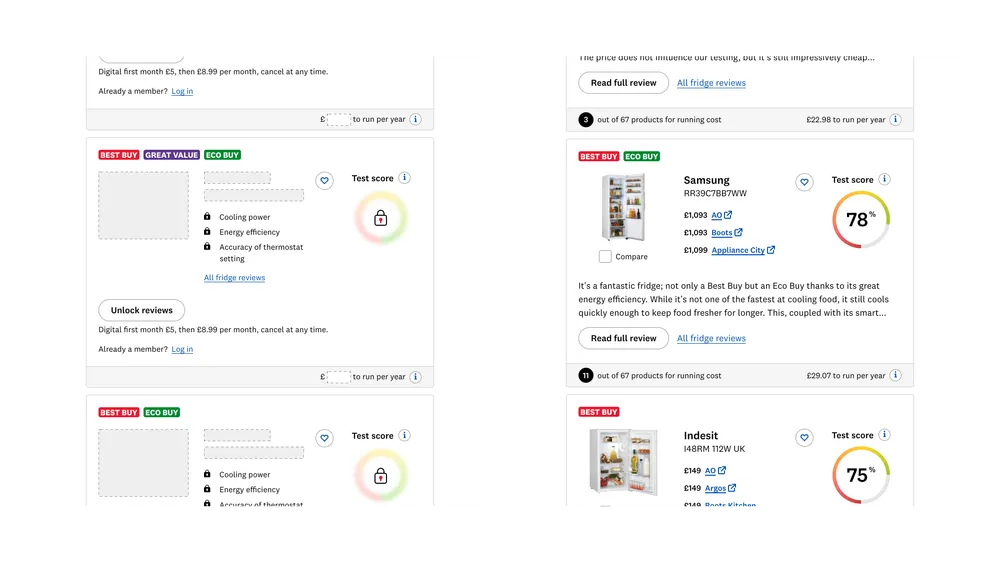Click the info icon beside £22.98 running cost
The width and height of the screenshot is (1000, 563).
coord(895,120)
